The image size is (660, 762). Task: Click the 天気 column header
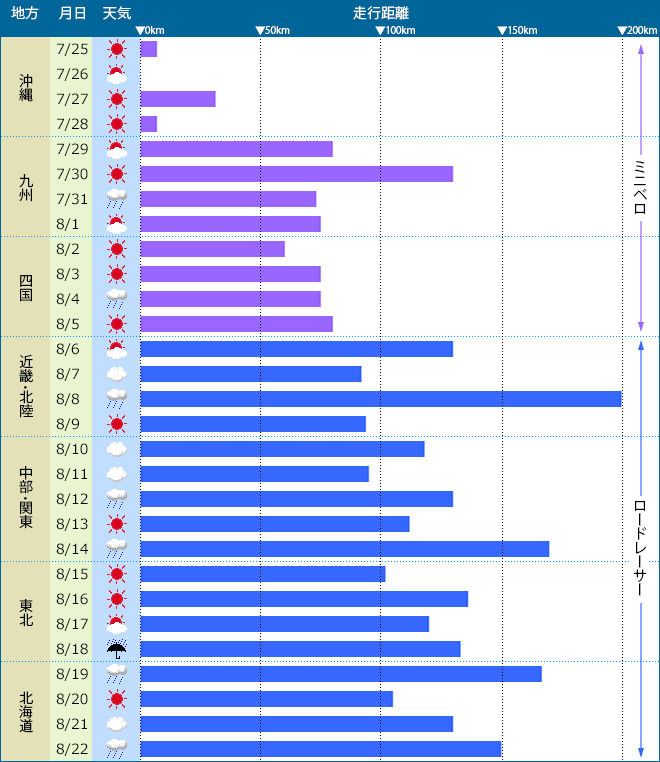point(117,13)
